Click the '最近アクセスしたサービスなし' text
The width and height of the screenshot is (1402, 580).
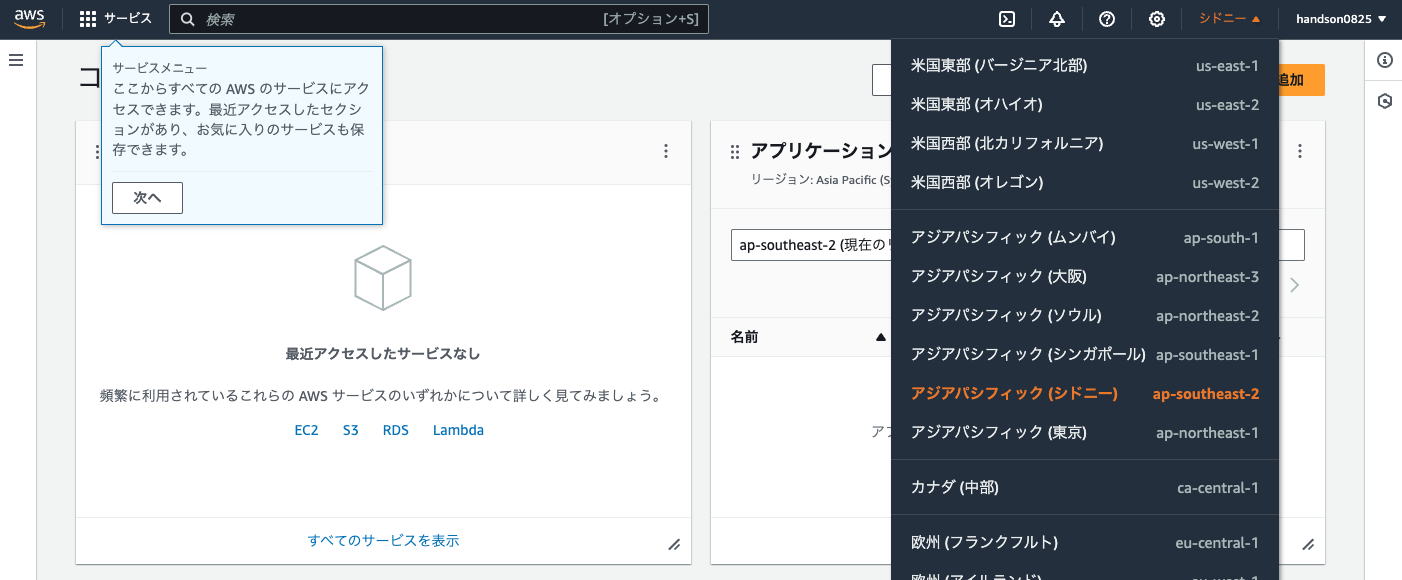pos(383,354)
